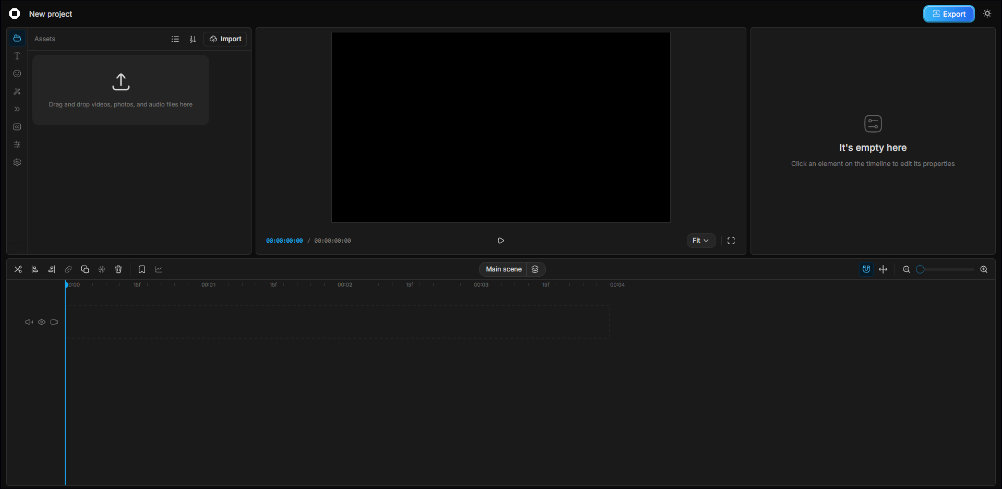Open the scenes layers icon beside Main scene
This screenshot has height=489, width=1002.
(x=536, y=269)
